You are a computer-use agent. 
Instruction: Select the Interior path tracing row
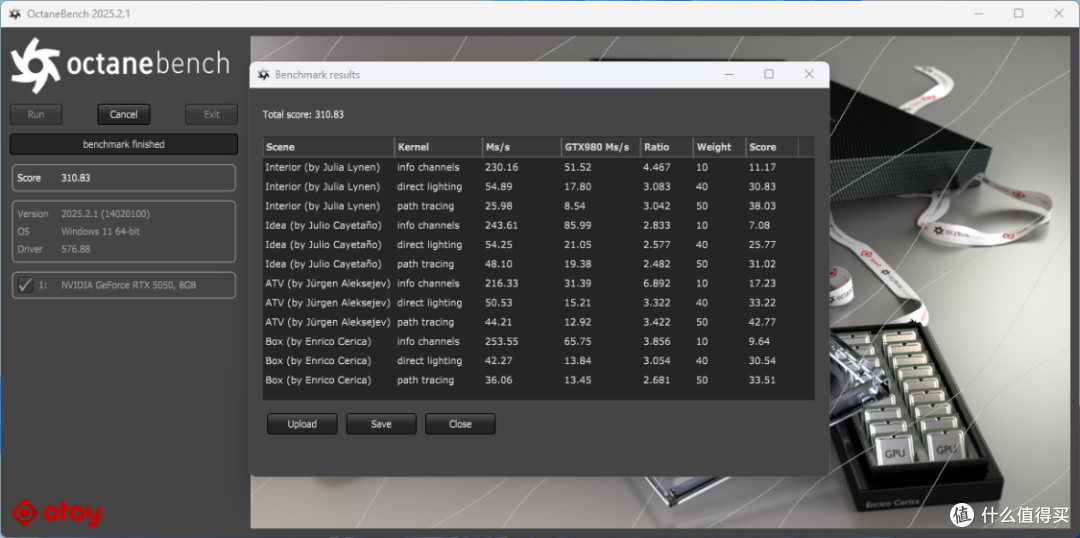[538, 206]
